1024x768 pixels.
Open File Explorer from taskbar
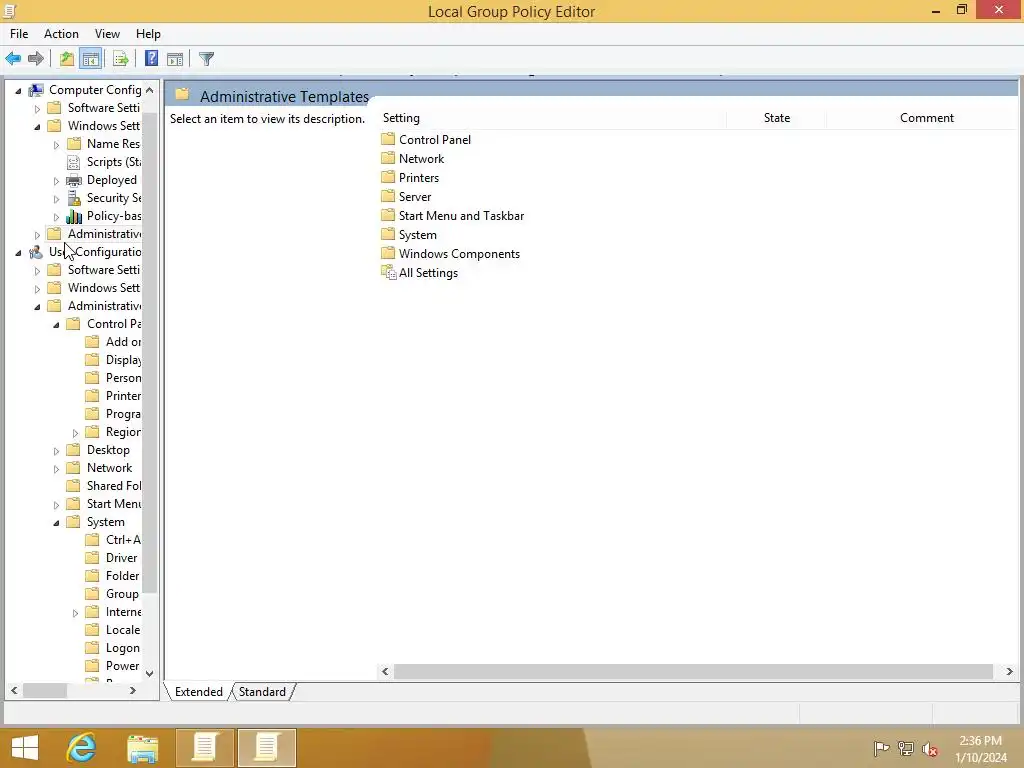click(142, 748)
